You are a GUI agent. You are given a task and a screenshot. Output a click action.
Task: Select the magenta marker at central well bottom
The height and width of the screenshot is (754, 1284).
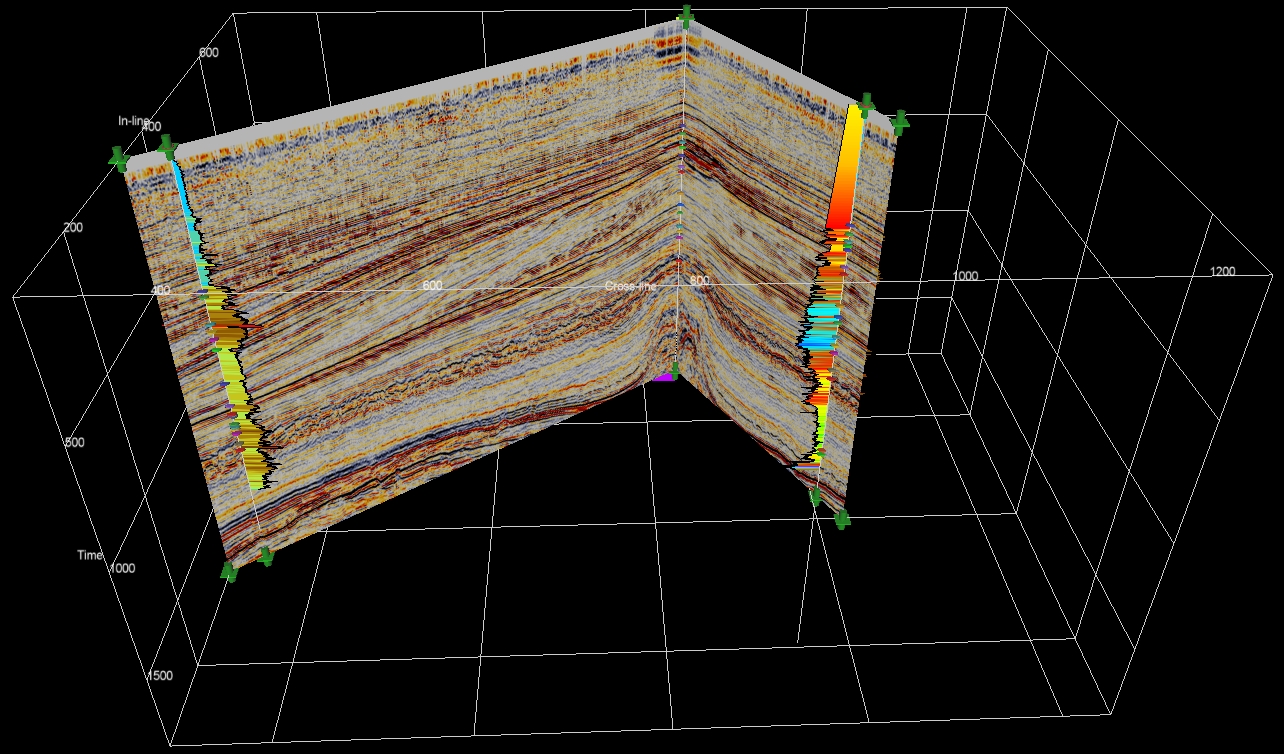pyautogui.click(x=660, y=377)
